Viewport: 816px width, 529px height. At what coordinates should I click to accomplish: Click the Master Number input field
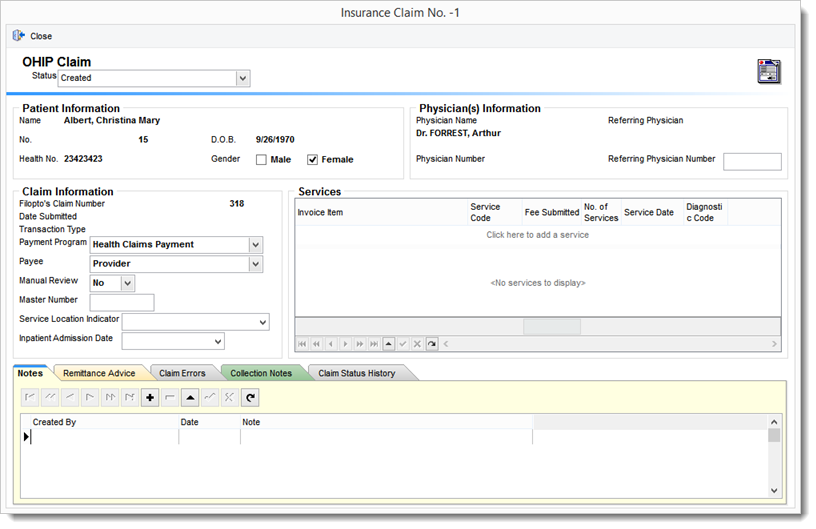click(x=122, y=302)
